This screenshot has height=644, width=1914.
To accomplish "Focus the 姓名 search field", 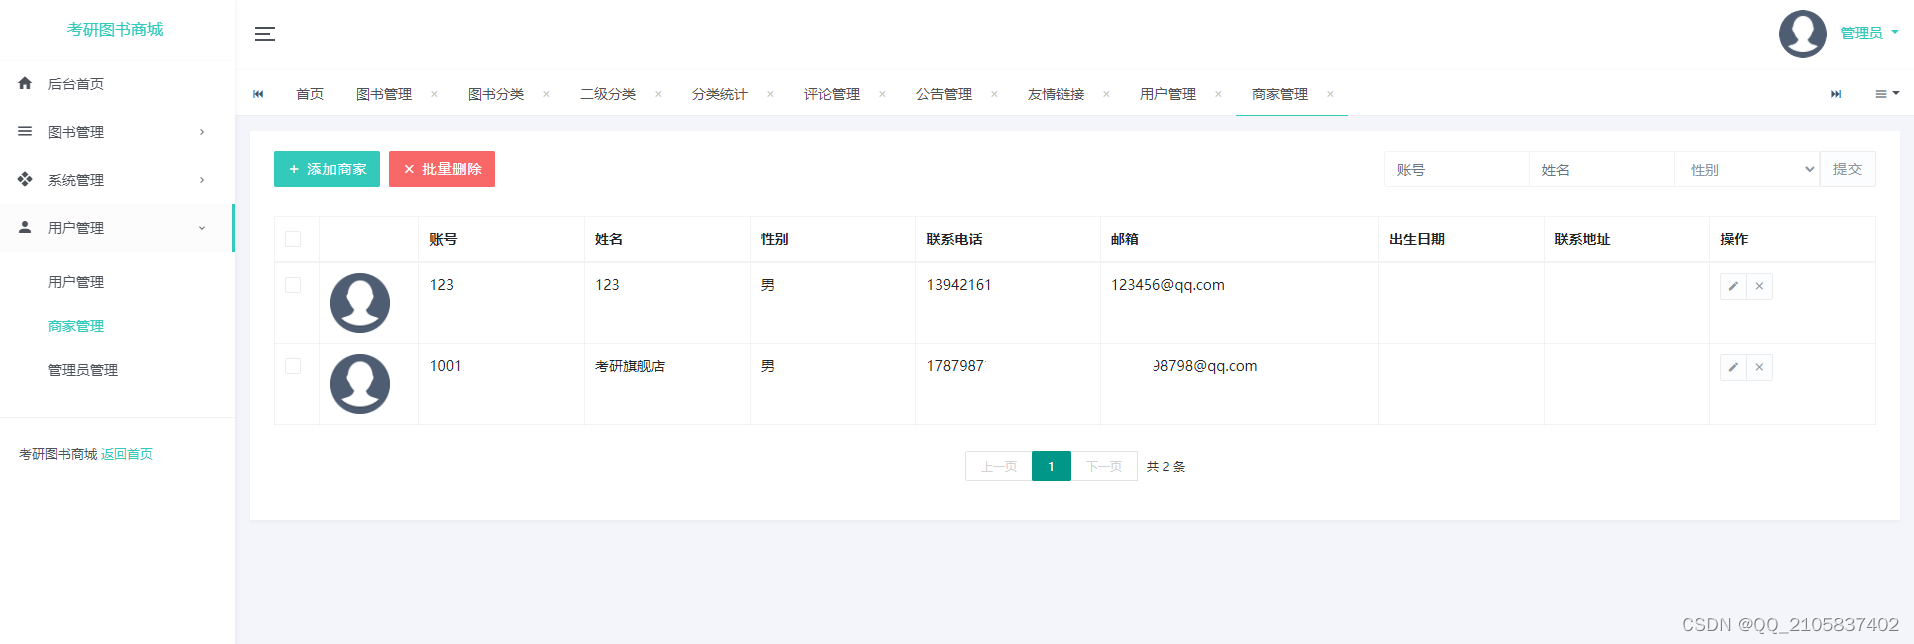I will (1602, 169).
